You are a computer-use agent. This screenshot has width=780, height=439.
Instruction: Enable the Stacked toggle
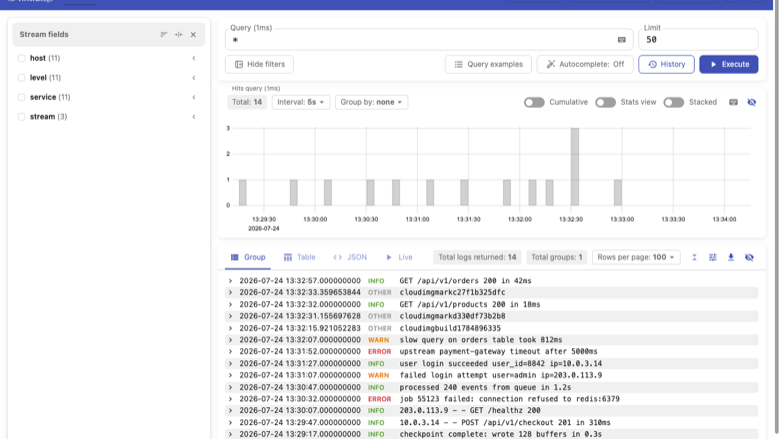[x=674, y=102]
